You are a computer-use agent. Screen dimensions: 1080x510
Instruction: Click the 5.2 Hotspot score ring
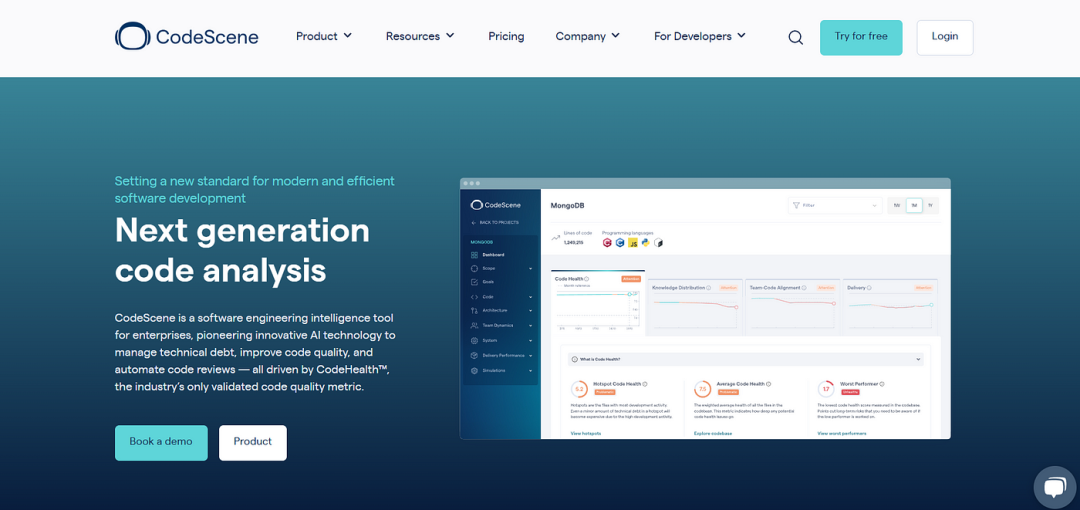tap(579, 389)
